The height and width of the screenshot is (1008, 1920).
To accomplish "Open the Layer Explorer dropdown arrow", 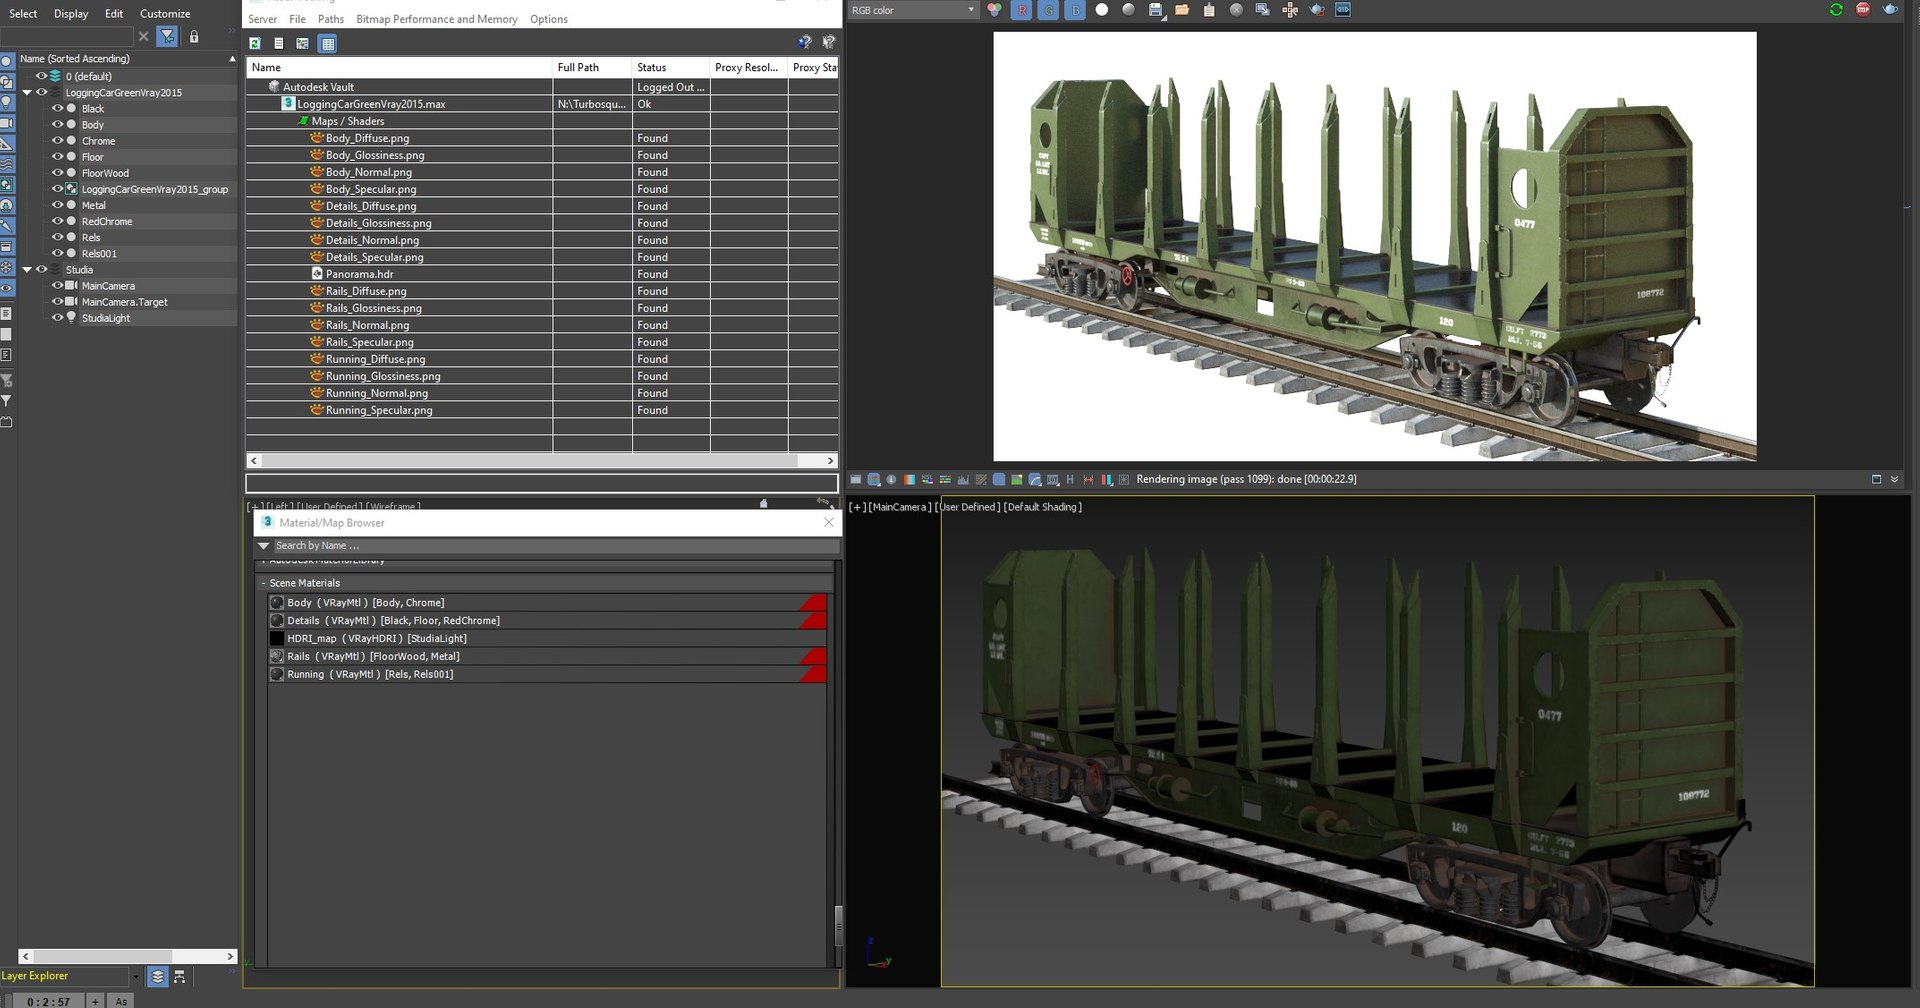I will (135, 976).
